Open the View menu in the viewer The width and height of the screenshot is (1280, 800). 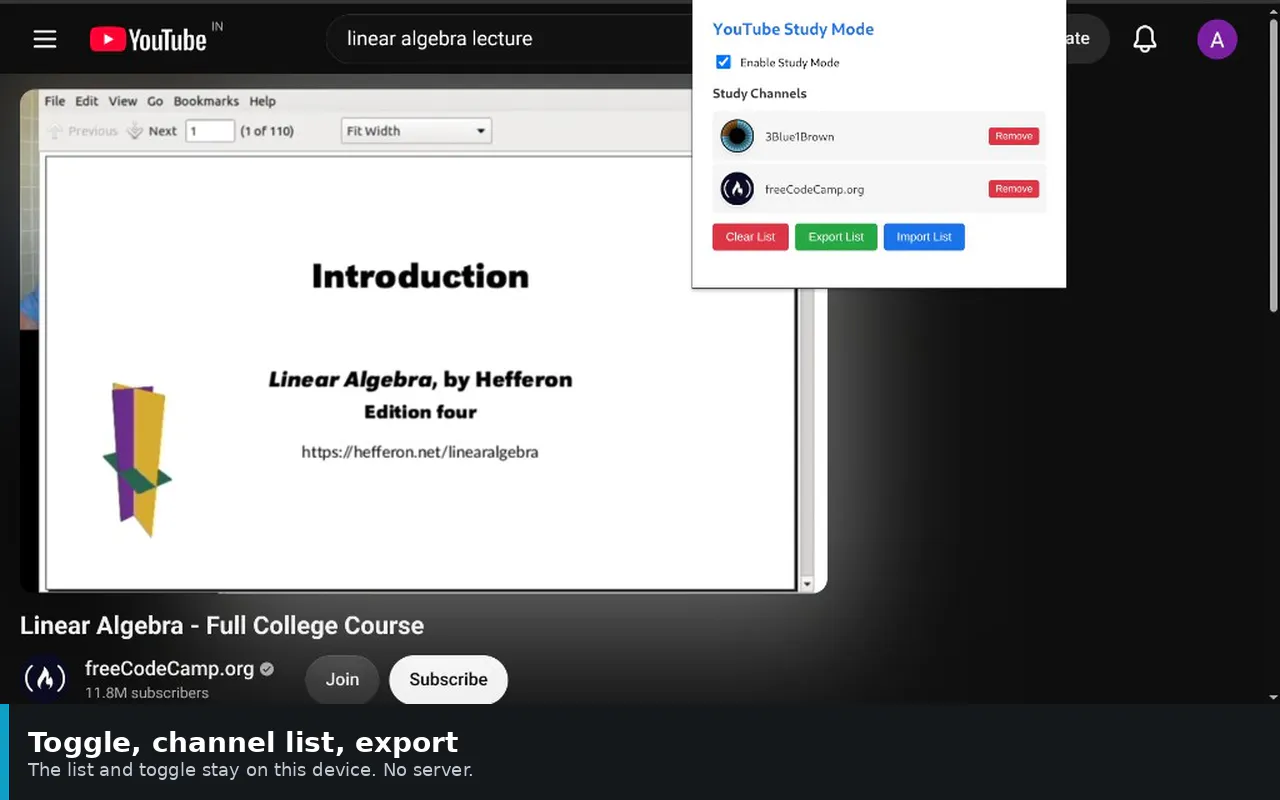(123, 101)
